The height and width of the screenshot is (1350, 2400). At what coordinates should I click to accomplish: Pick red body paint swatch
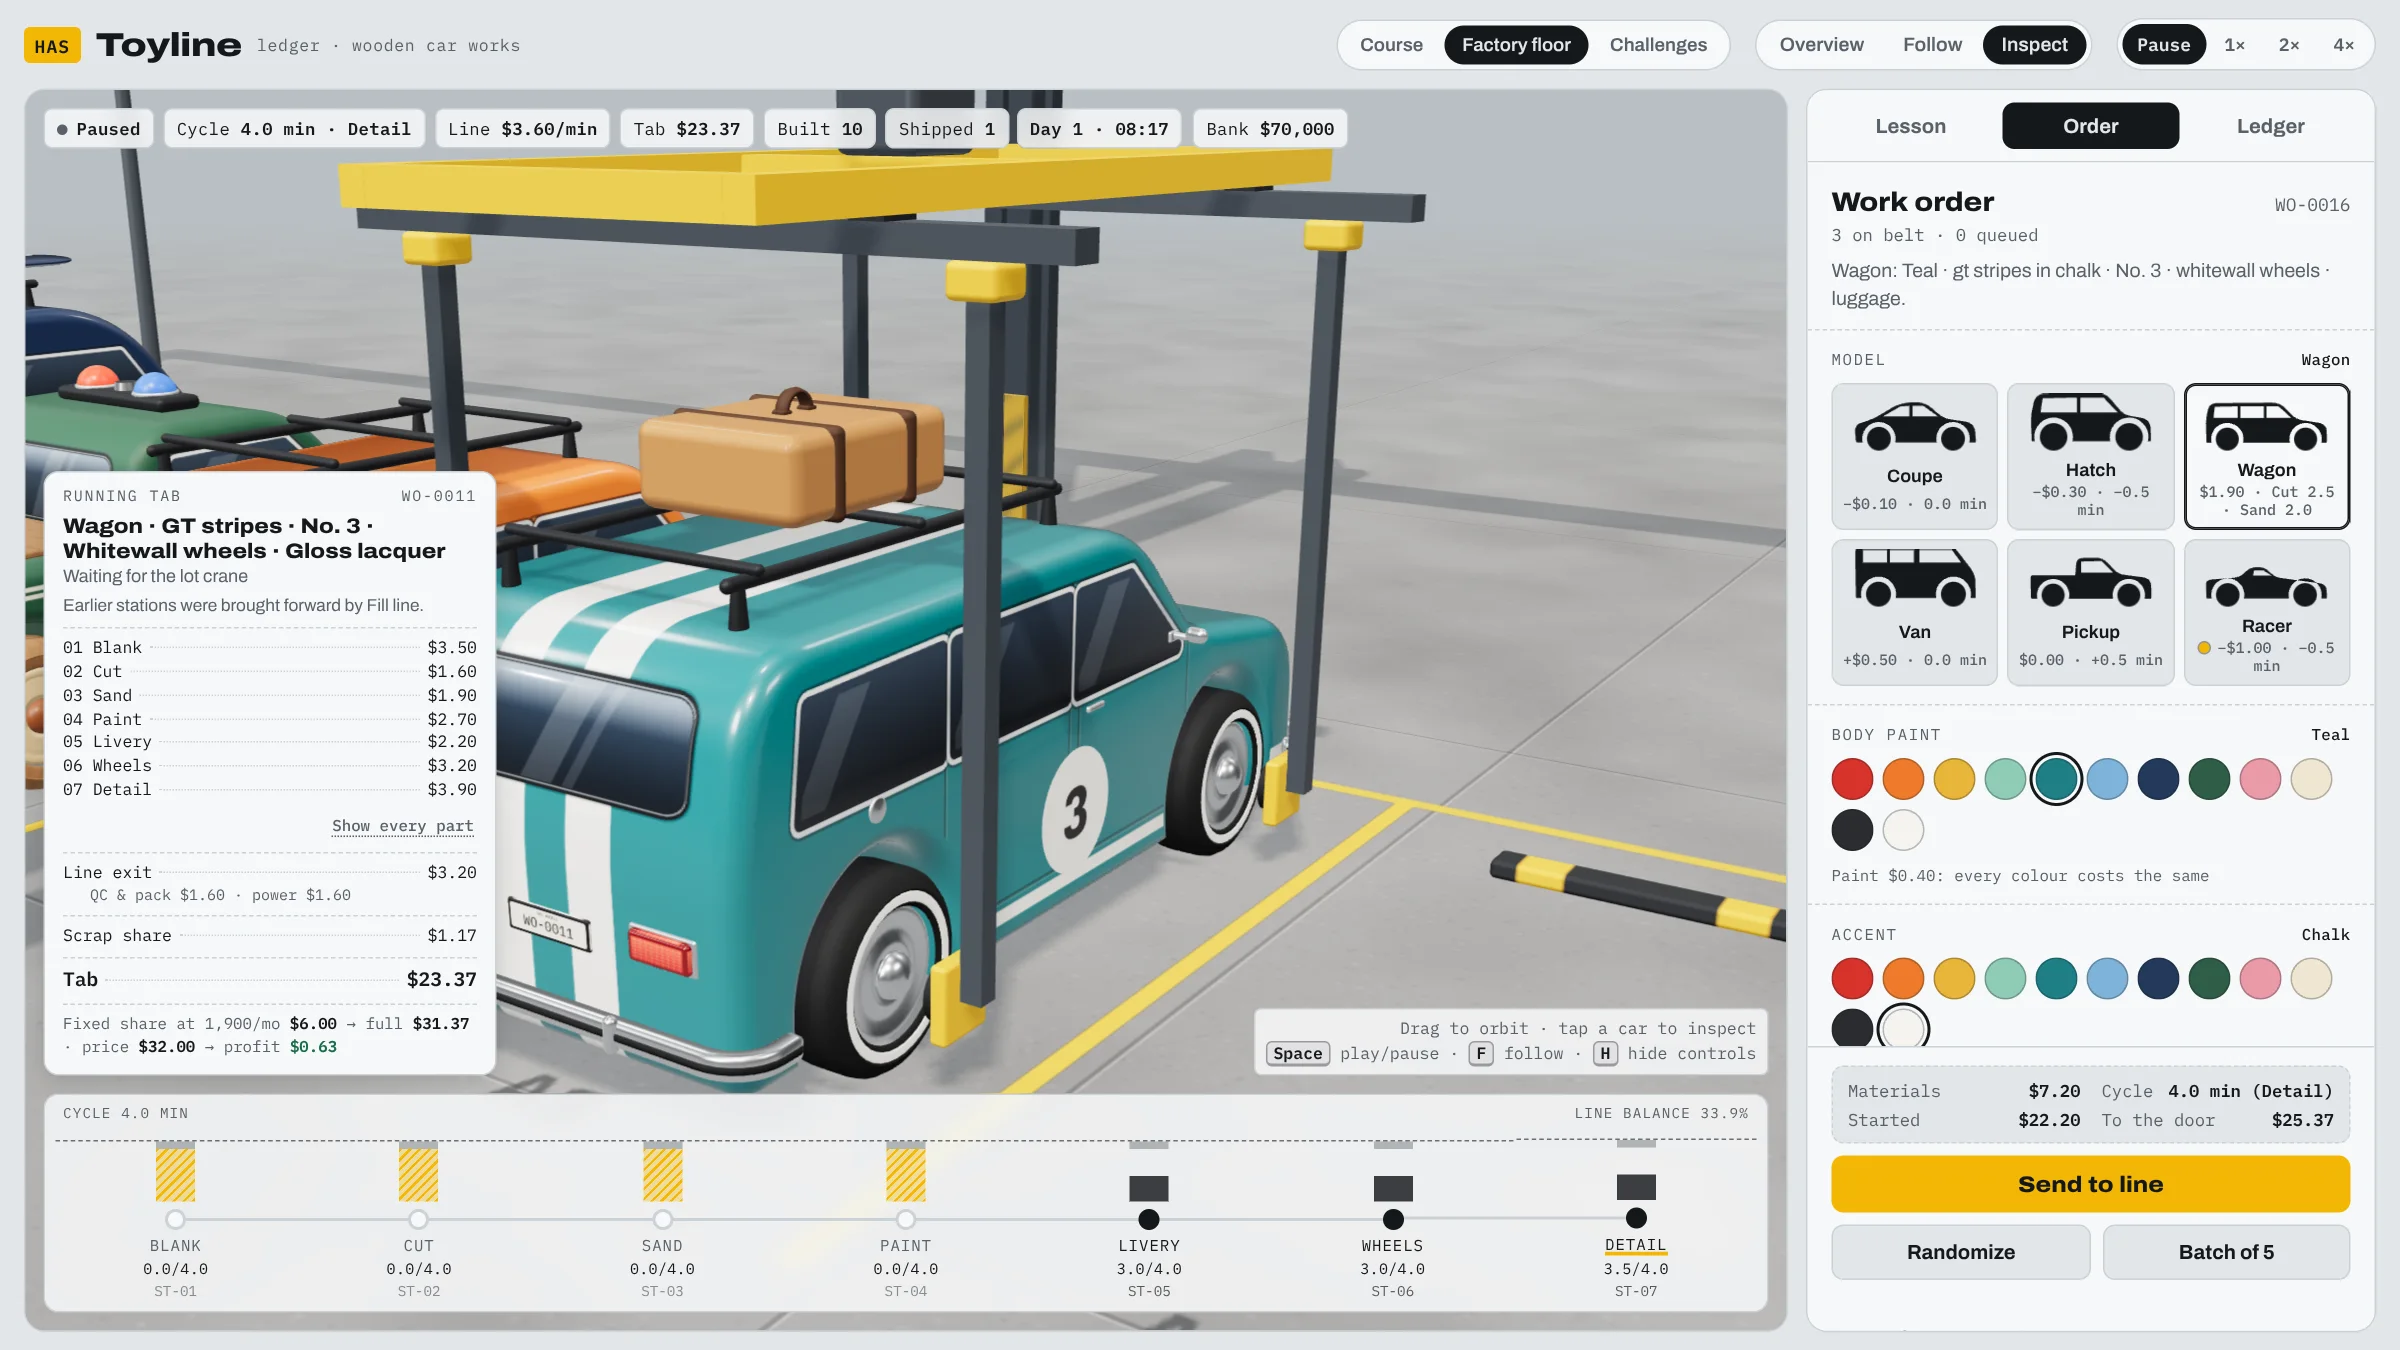click(x=1852, y=779)
